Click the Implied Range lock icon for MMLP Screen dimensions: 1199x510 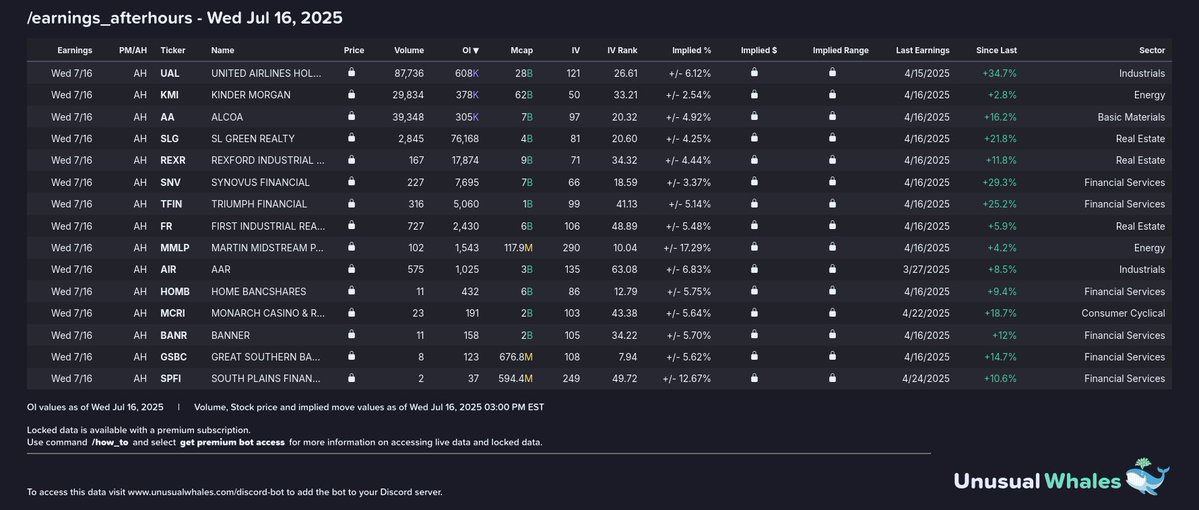point(832,247)
